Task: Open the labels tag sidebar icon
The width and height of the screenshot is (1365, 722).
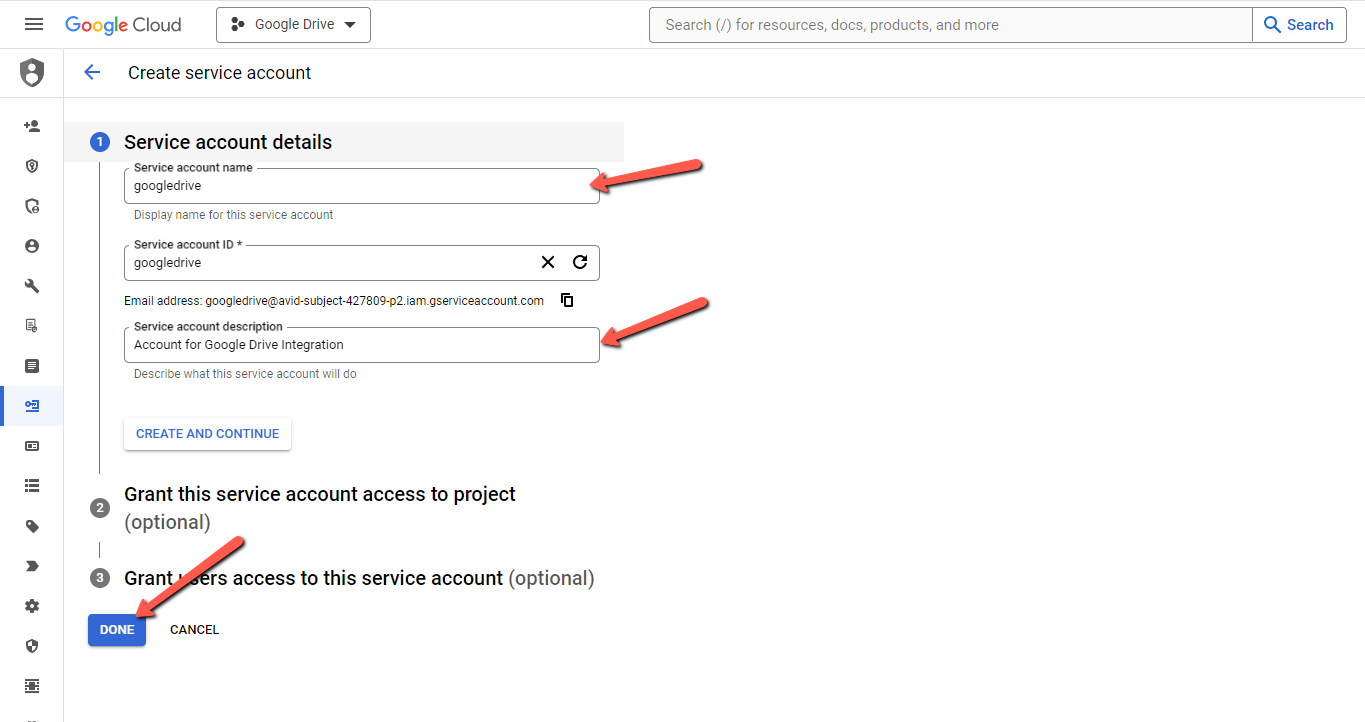Action: [32, 526]
